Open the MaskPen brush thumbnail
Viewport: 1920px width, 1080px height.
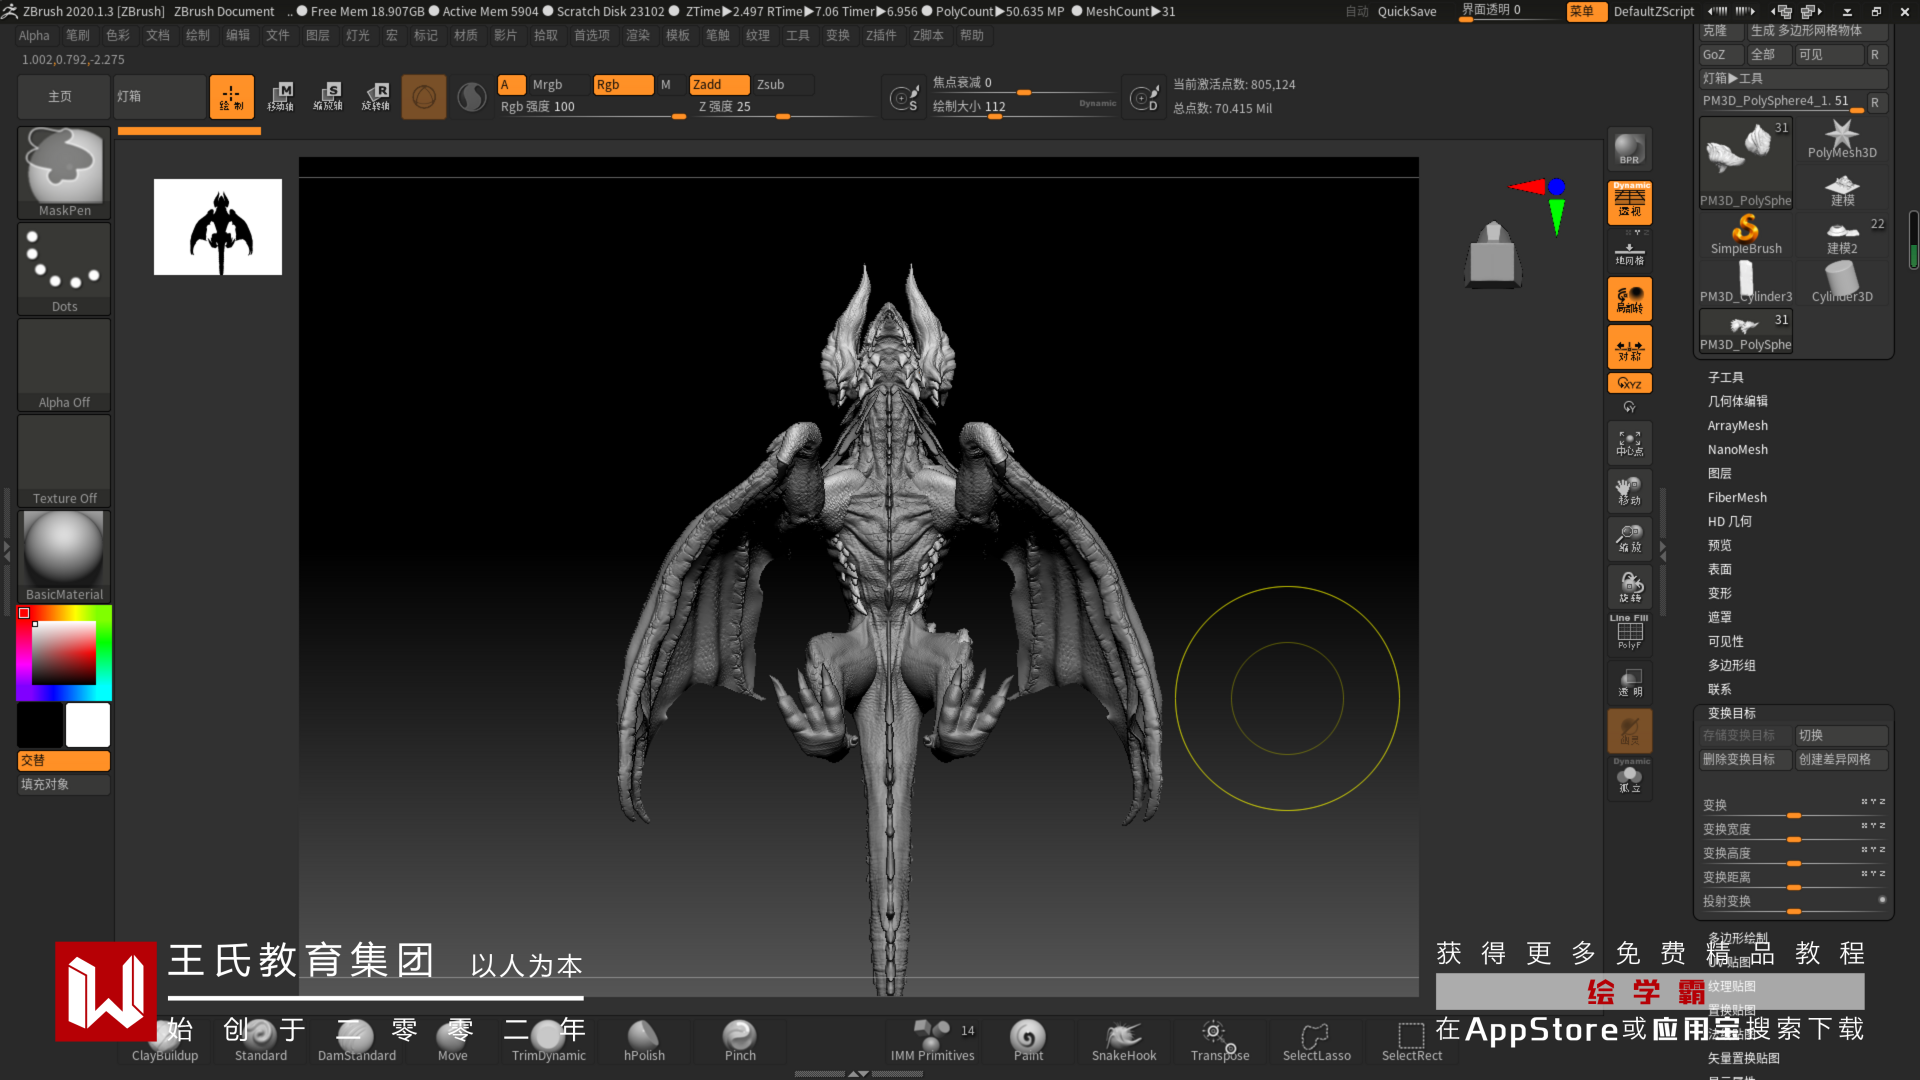tap(64, 172)
